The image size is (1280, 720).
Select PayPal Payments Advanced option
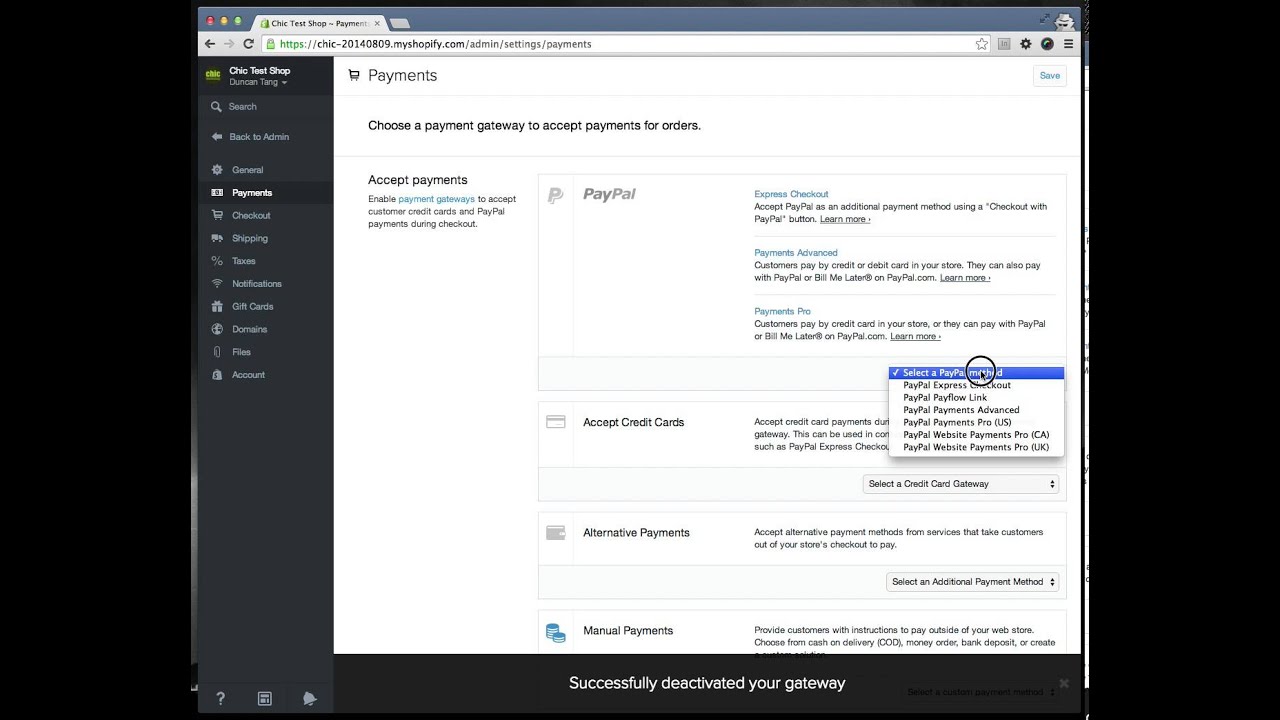tap(976, 410)
